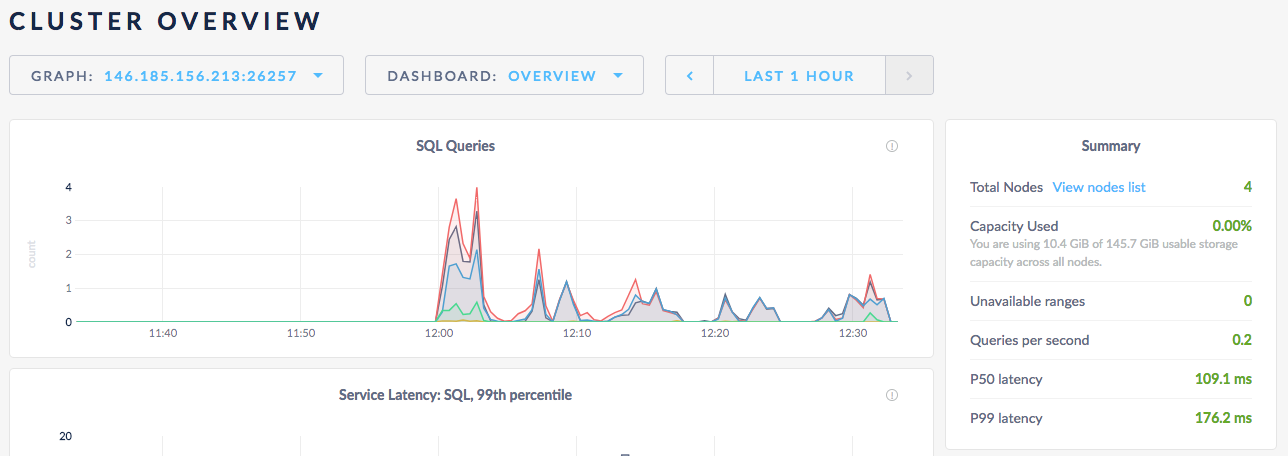This screenshot has width=1288, height=456.
Task: Click the 12:10 time axis label
Action: coord(577,333)
